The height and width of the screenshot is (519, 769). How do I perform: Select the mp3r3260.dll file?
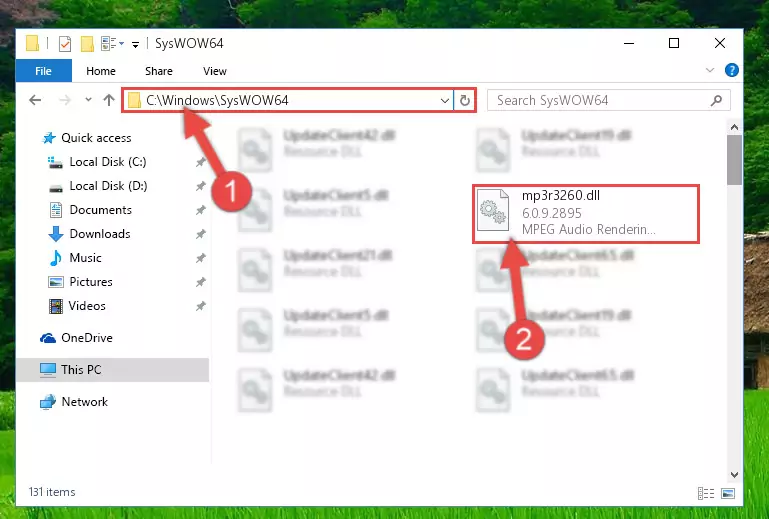click(x=586, y=213)
